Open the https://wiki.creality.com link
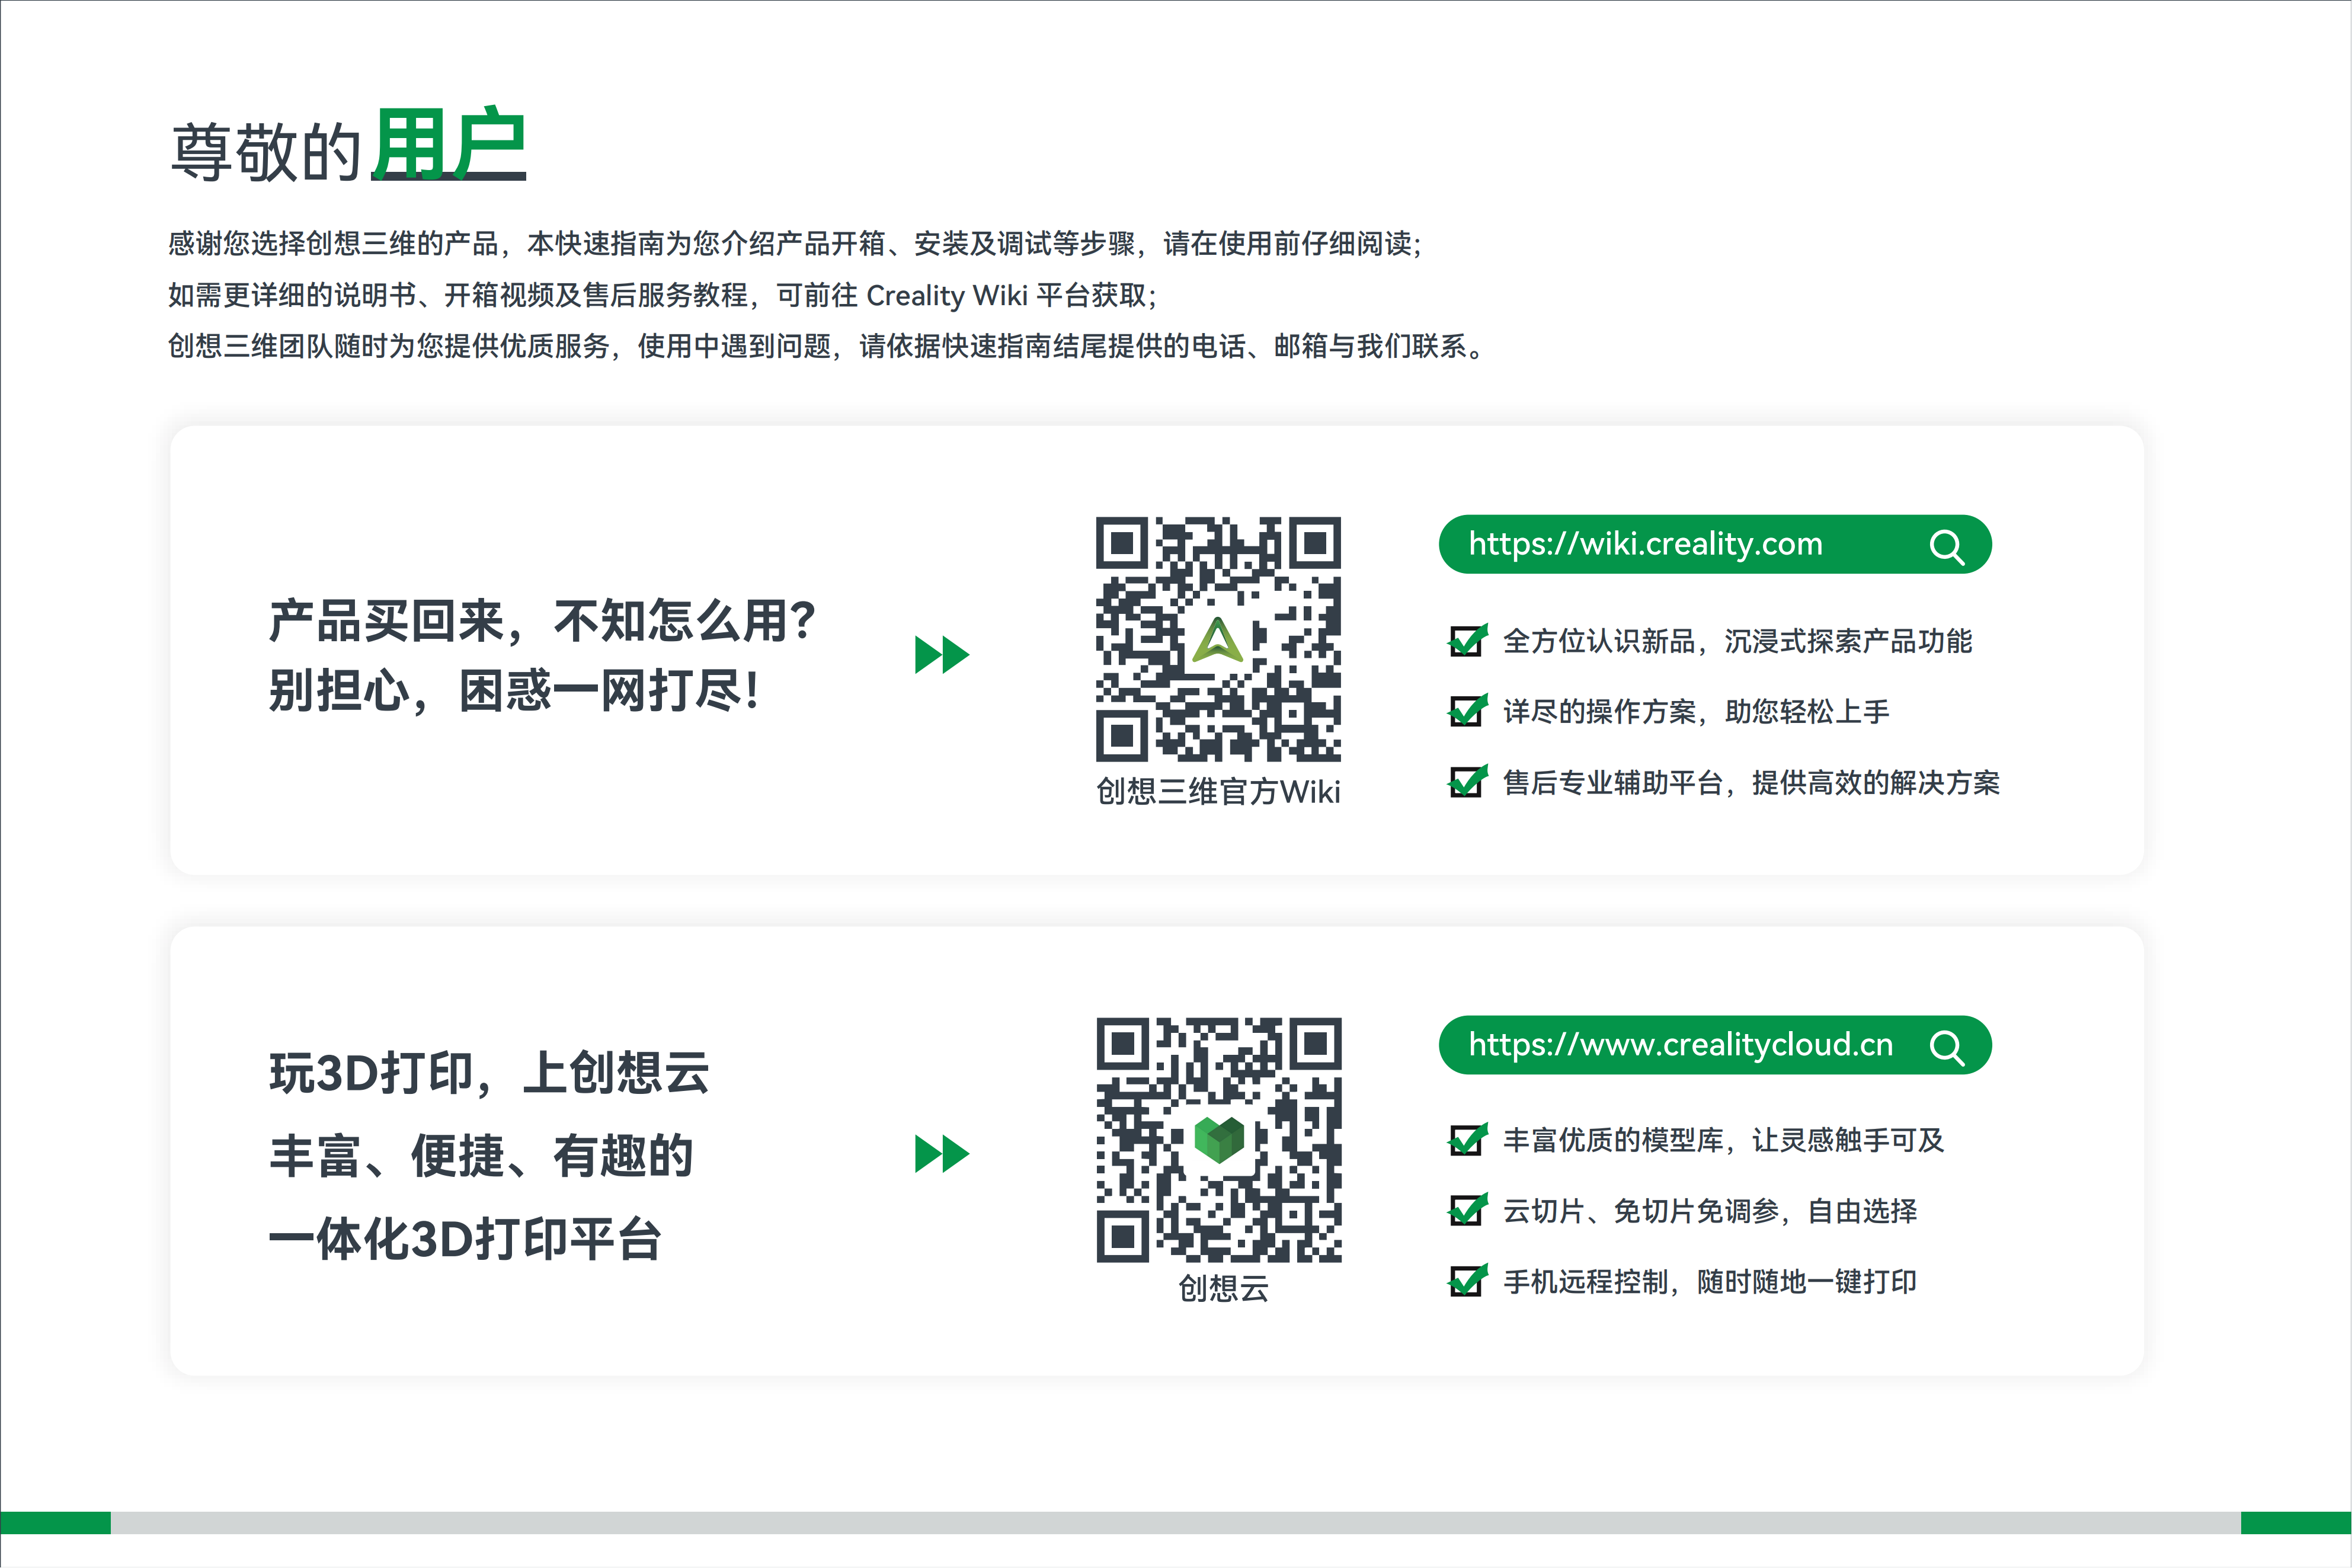This screenshot has width=2352, height=1568. point(1645,545)
